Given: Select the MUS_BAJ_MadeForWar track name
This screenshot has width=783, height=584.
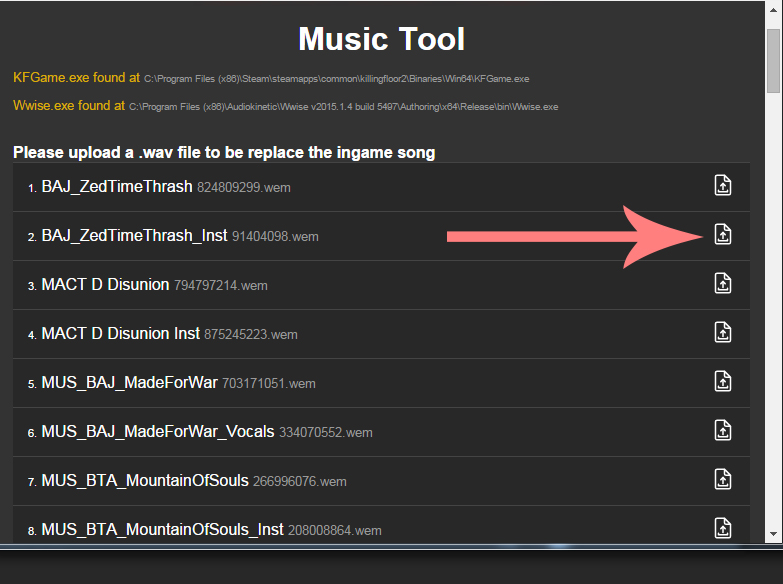Looking at the screenshot, I should (x=130, y=382).
